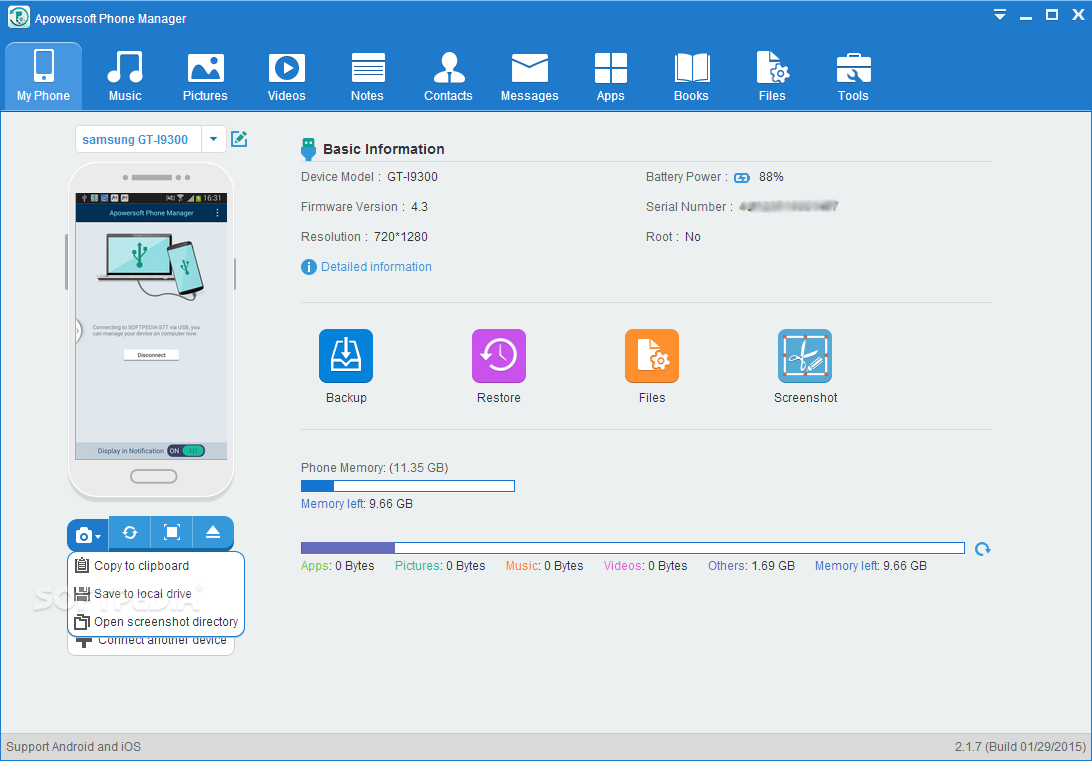1092x761 pixels.
Task: Select the My Phone tab icon
Action: pos(43,66)
